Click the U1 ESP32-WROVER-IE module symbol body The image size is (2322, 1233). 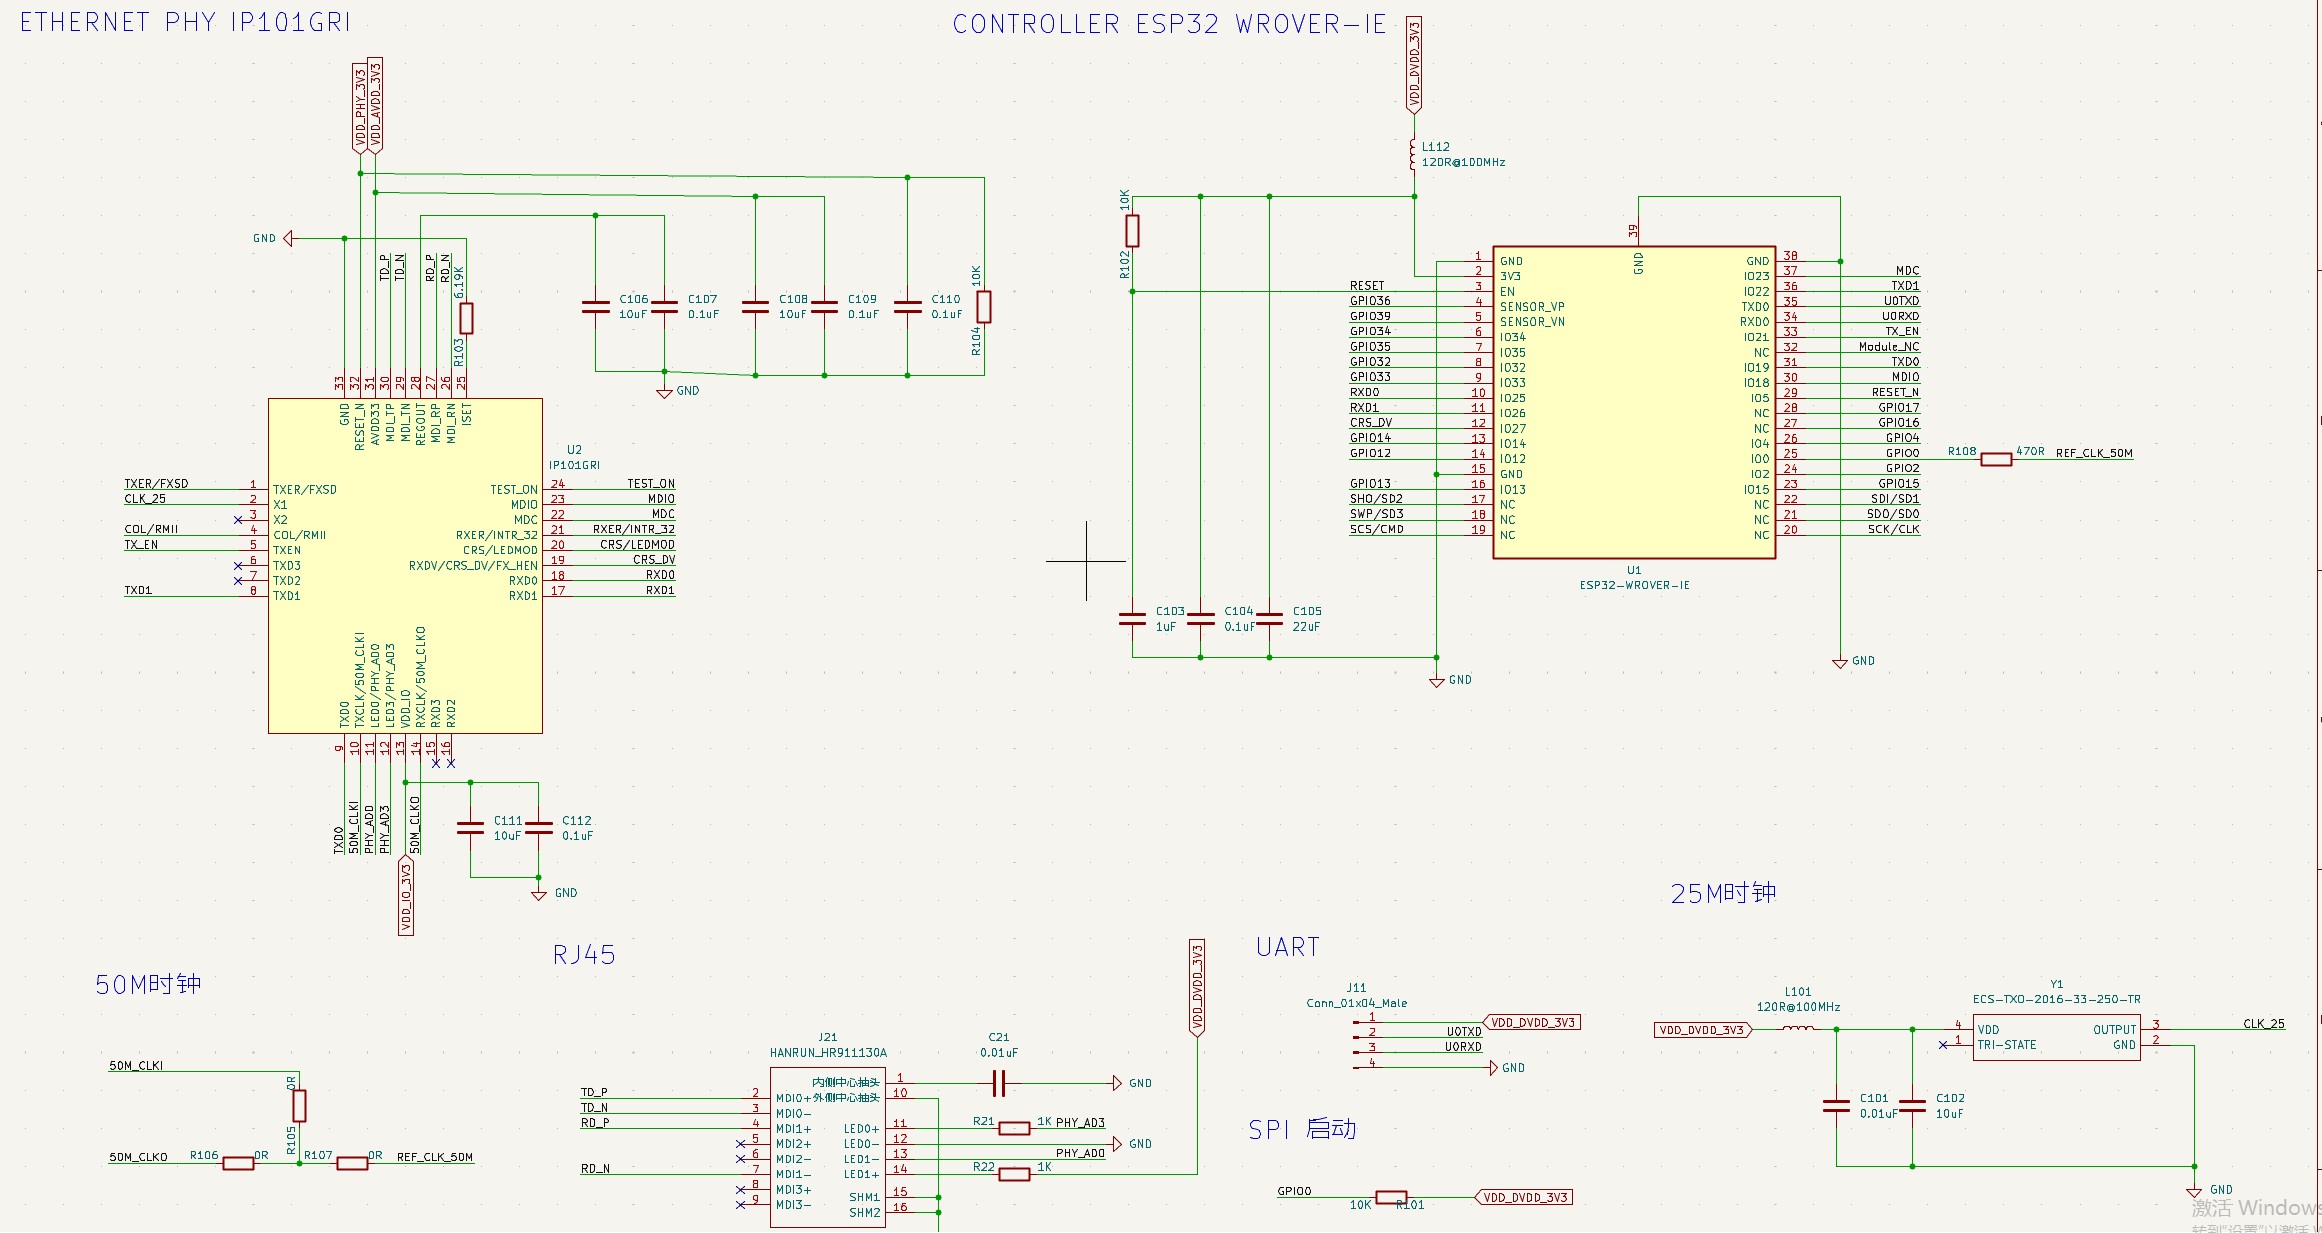tap(1634, 402)
